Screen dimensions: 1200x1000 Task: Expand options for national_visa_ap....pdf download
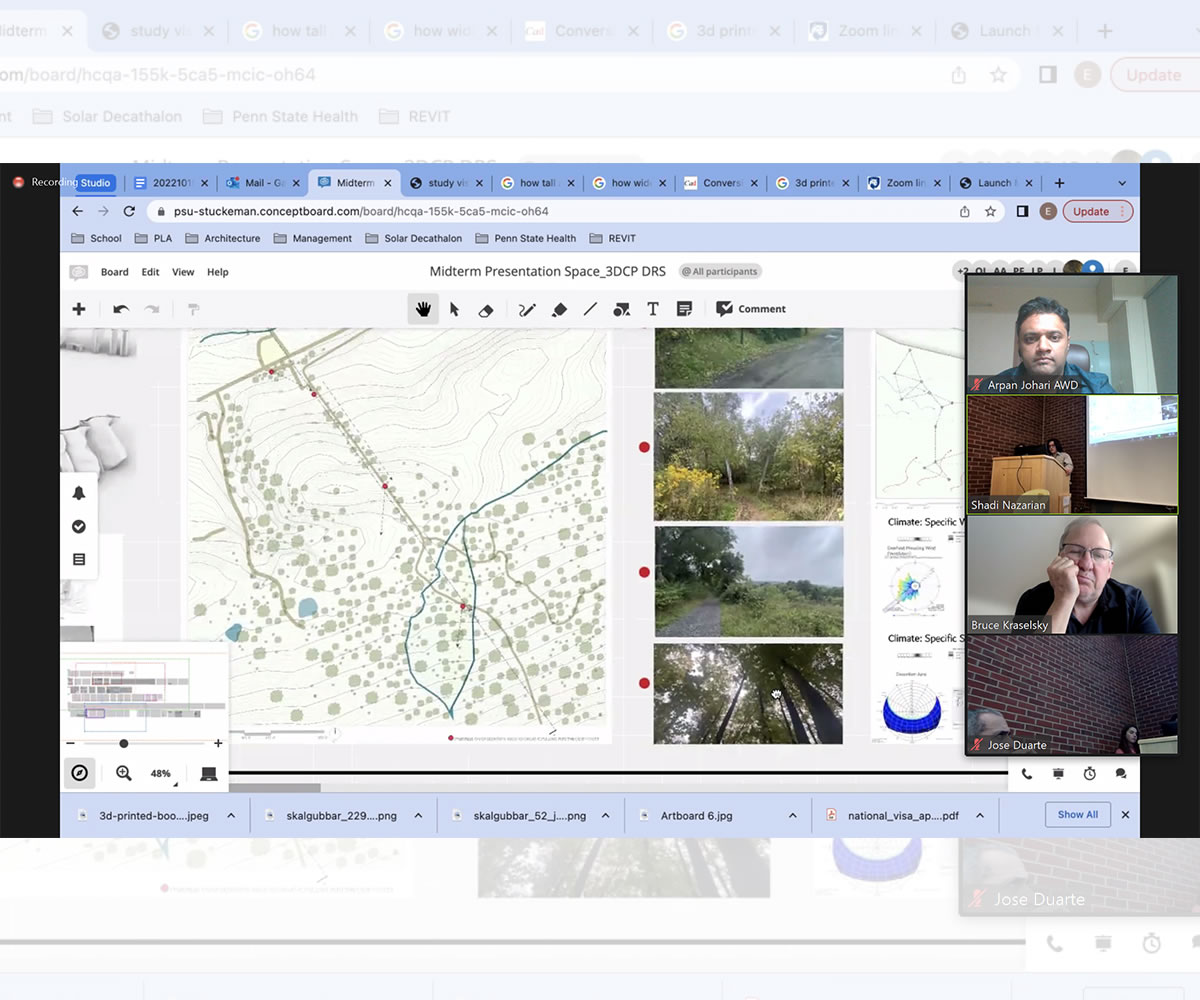981,816
